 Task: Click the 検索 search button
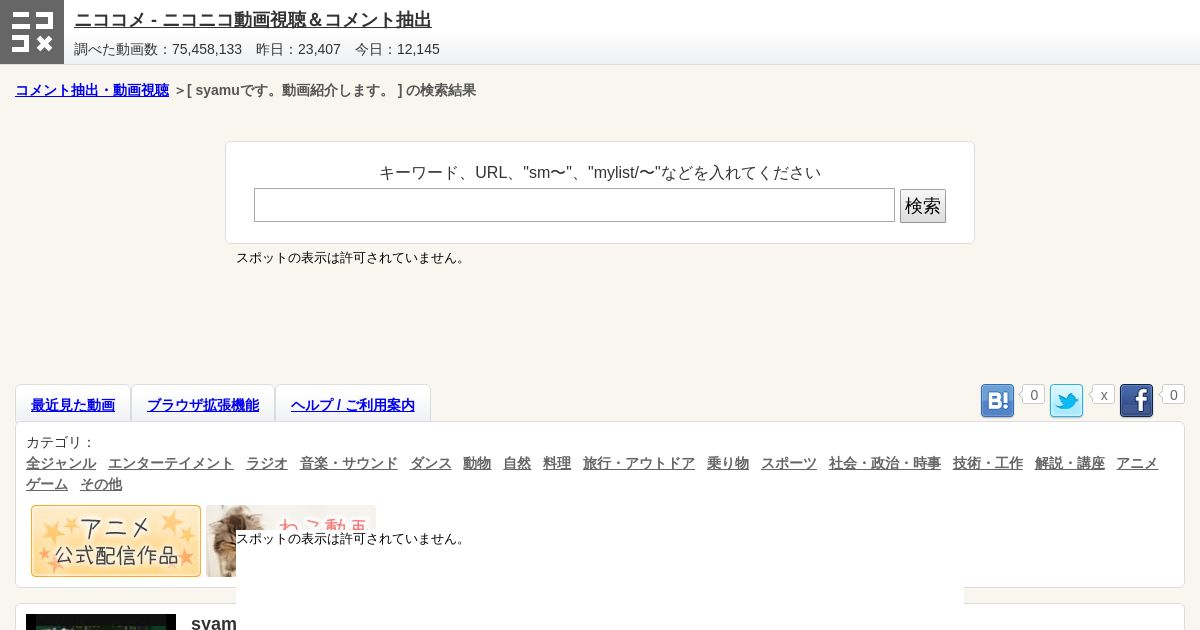click(x=923, y=206)
